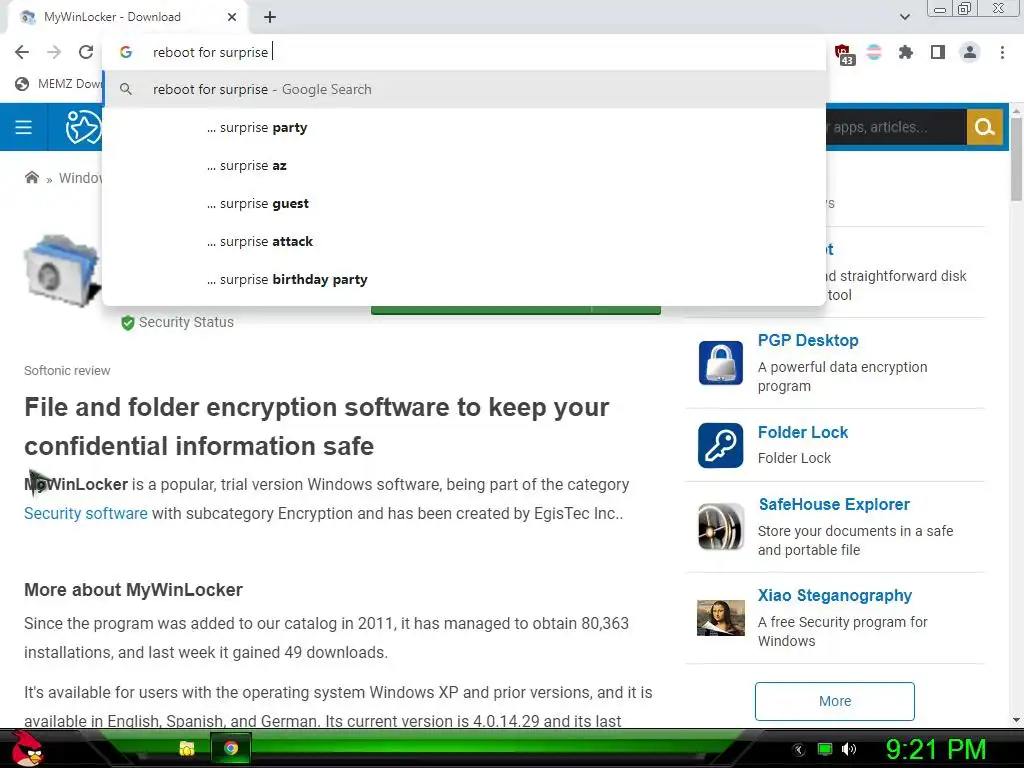
Task: Open the Chrome three-dot menu
Action: point(1002,52)
